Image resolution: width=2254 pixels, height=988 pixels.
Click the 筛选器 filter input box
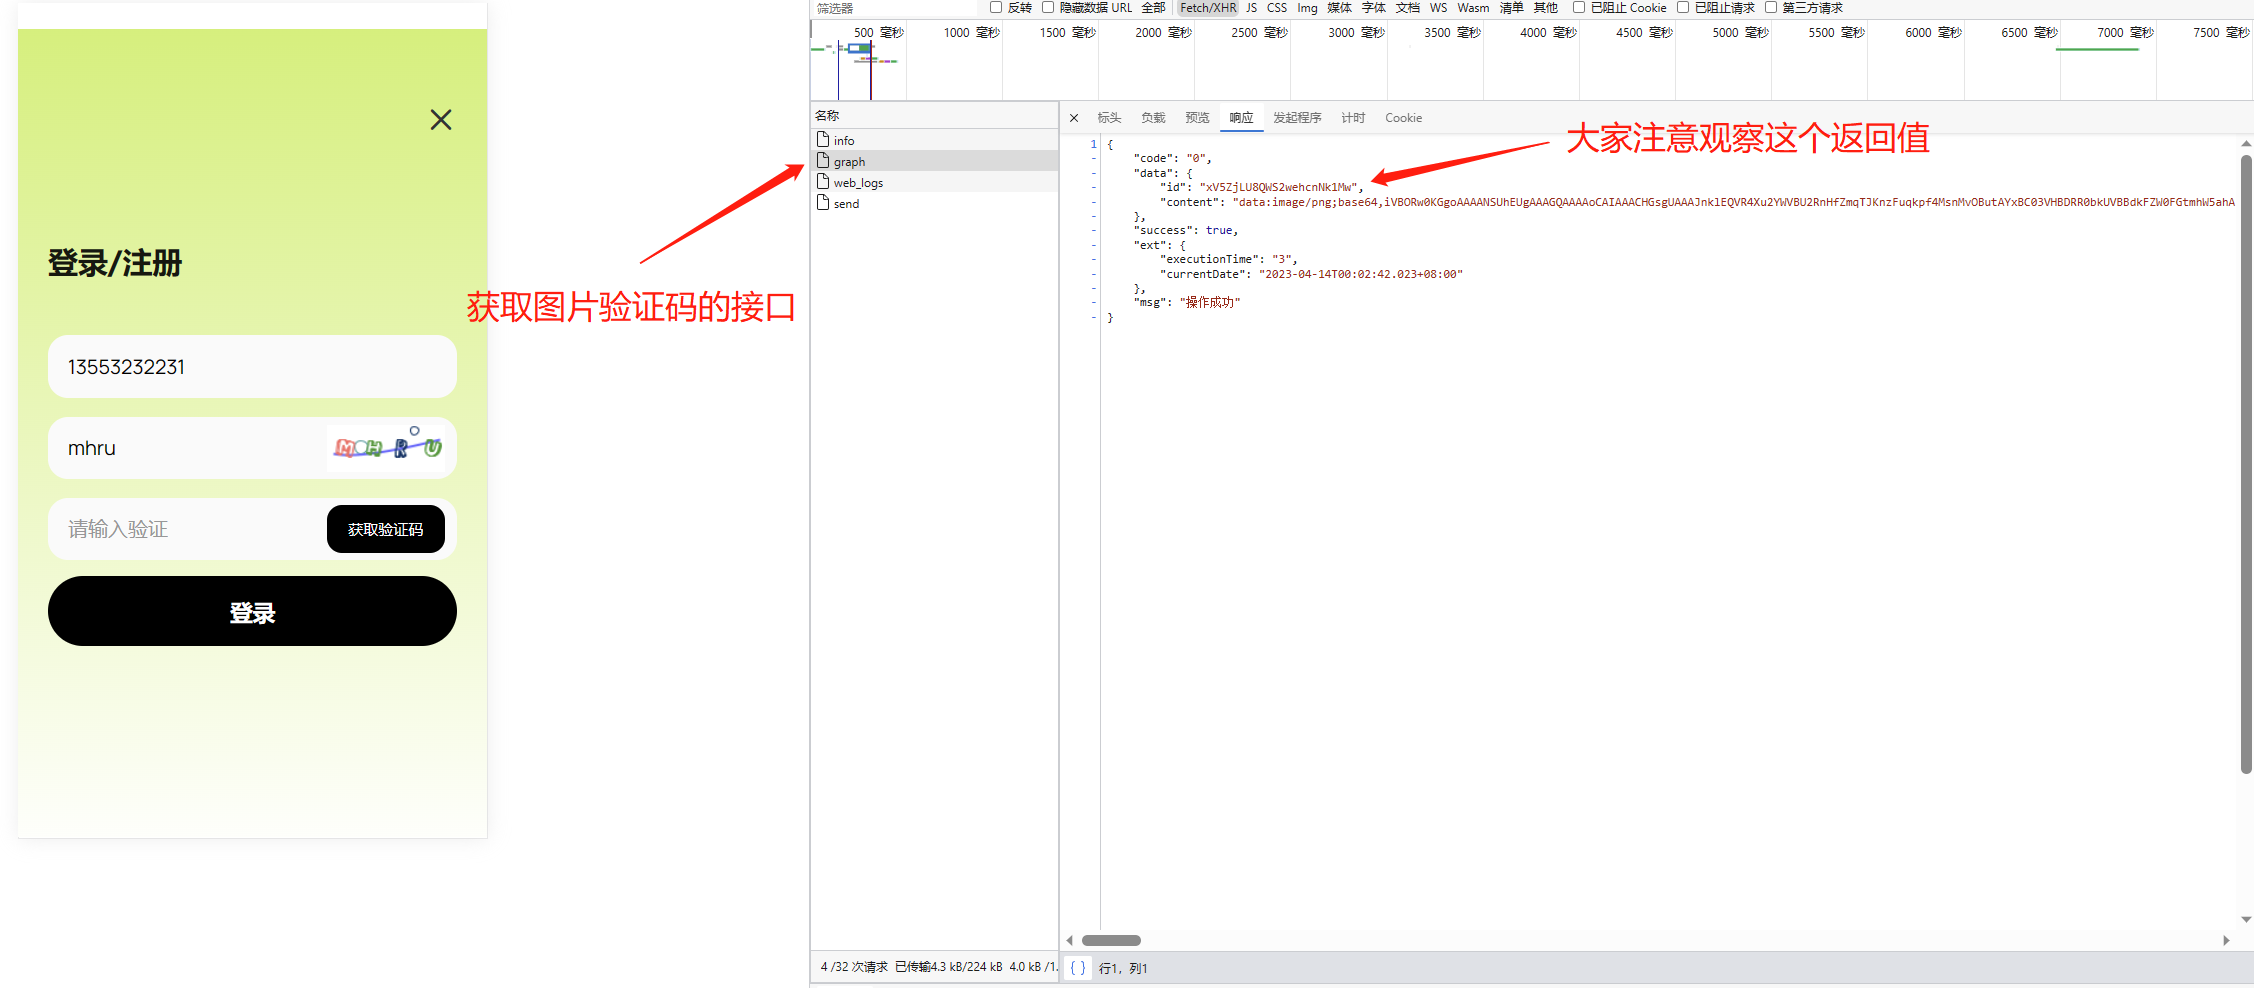895,8
